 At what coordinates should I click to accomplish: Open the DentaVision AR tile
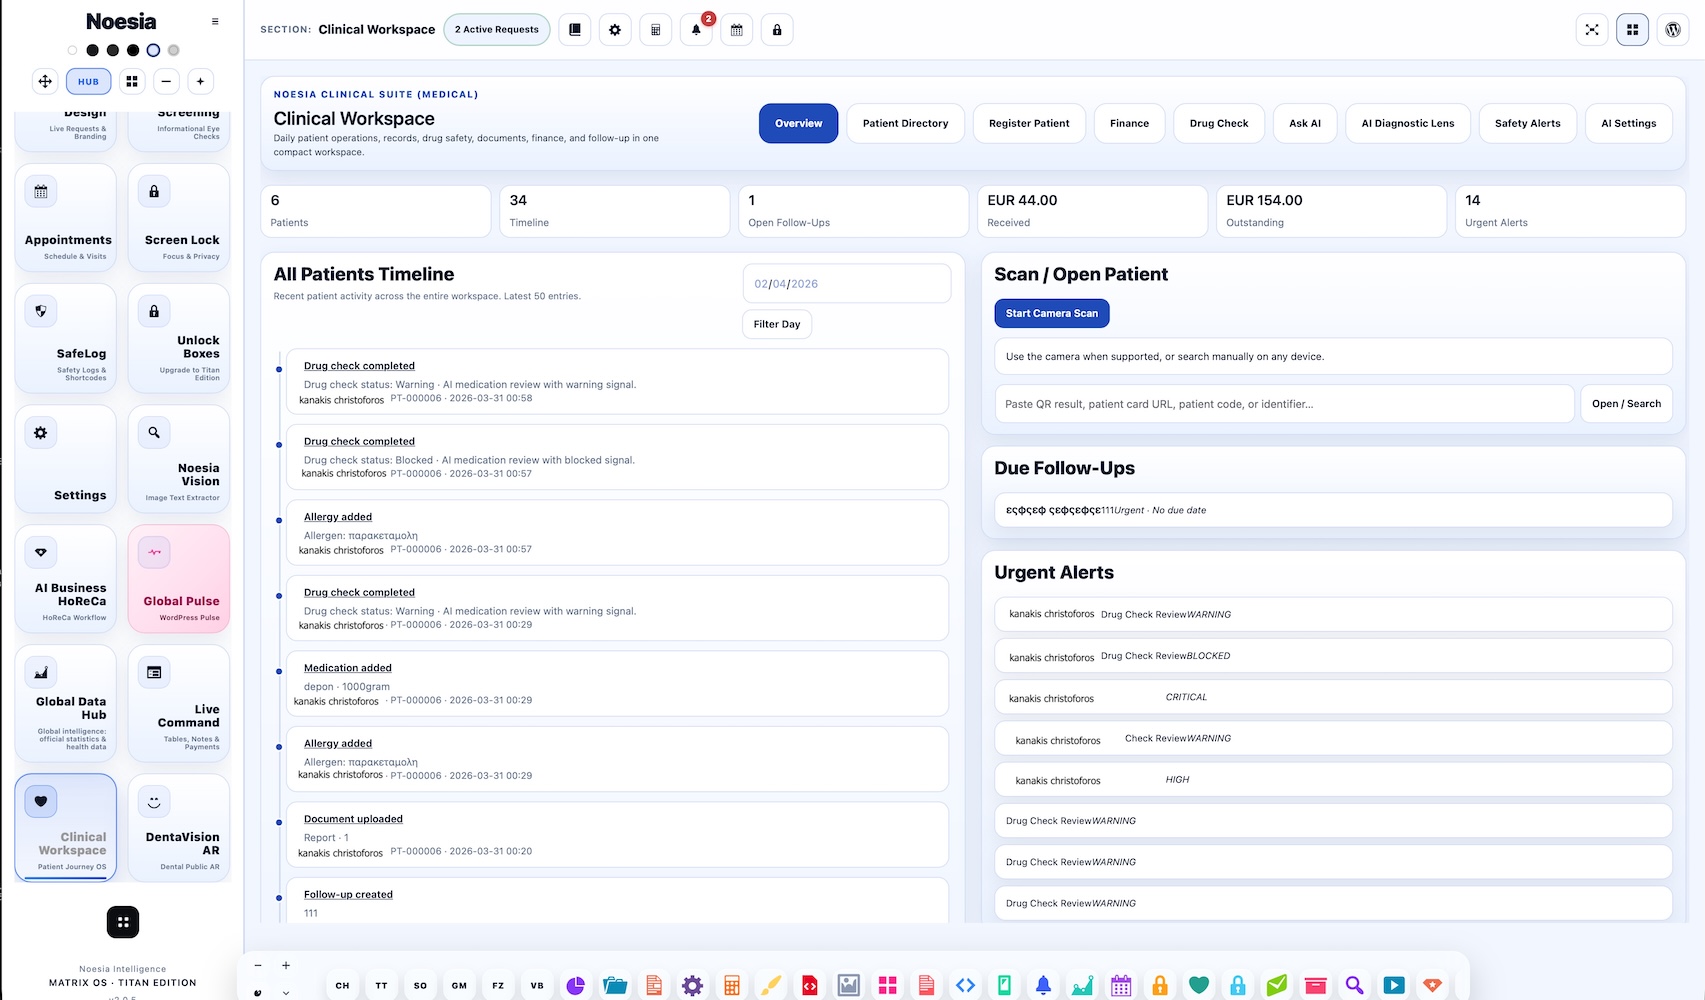[179, 828]
